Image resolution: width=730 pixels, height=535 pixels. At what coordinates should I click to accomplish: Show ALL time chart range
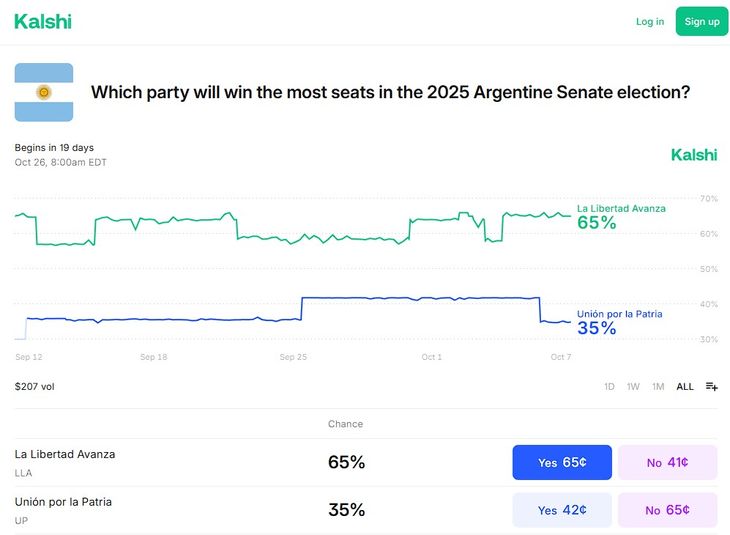point(685,386)
